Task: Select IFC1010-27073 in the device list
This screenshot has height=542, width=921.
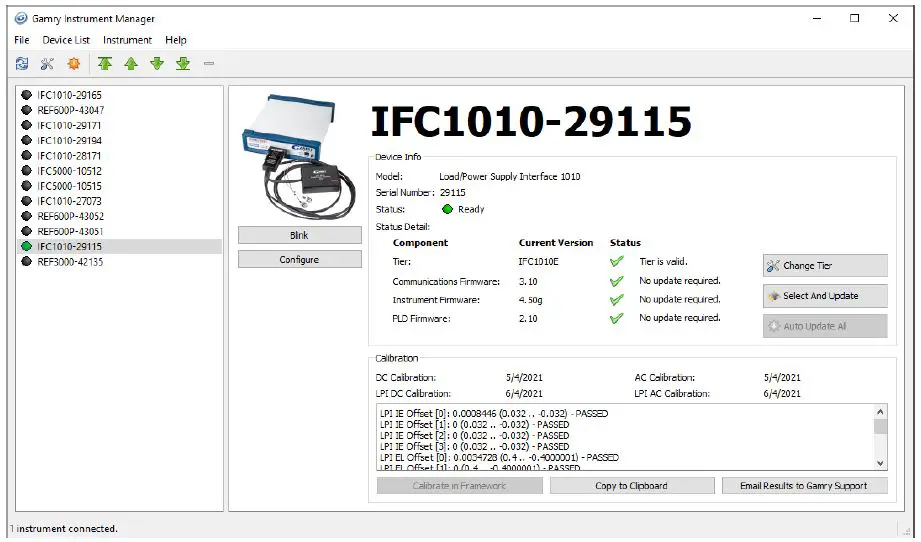Action: pyautogui.click(x=120, y=201)
